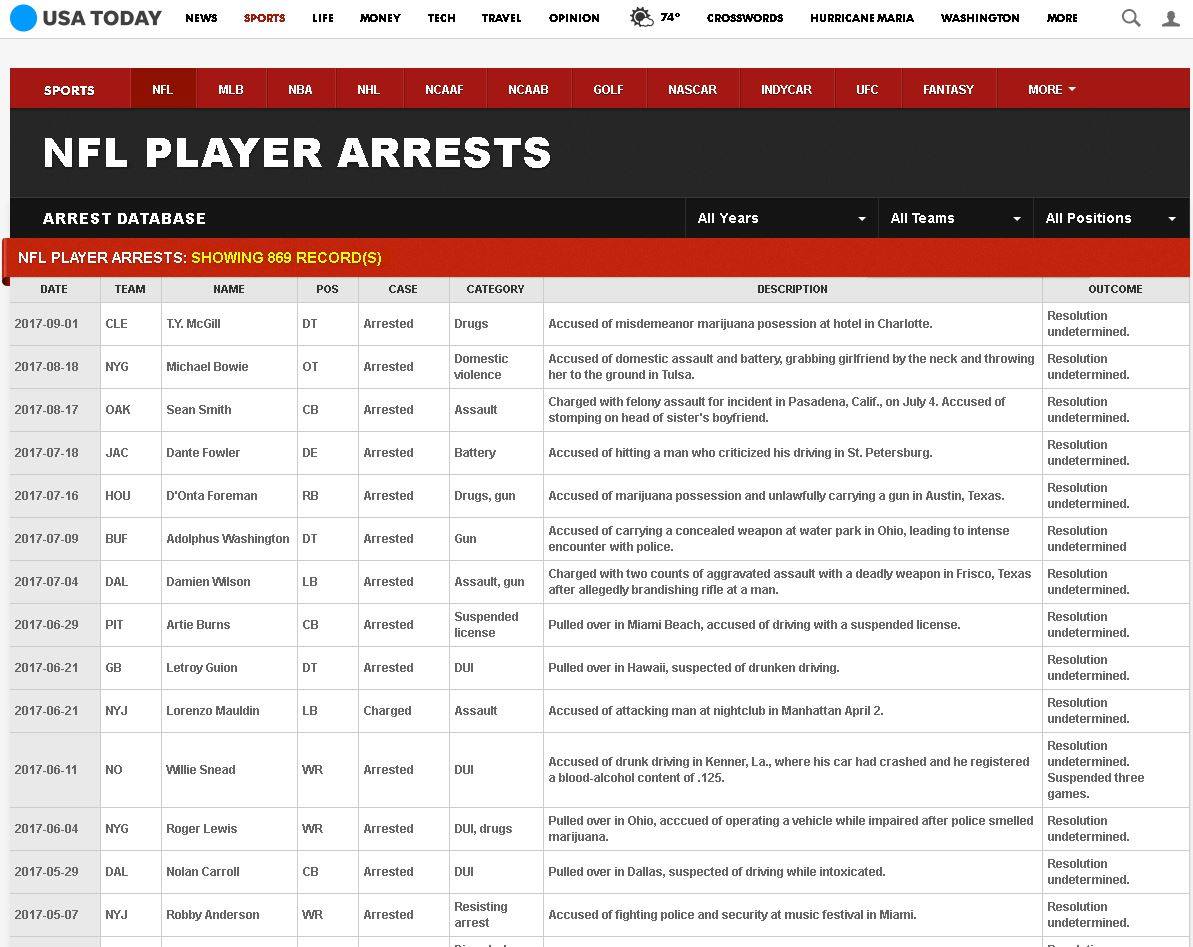Click the name Adolphus Washington
1193x947 pixels.
227,539
